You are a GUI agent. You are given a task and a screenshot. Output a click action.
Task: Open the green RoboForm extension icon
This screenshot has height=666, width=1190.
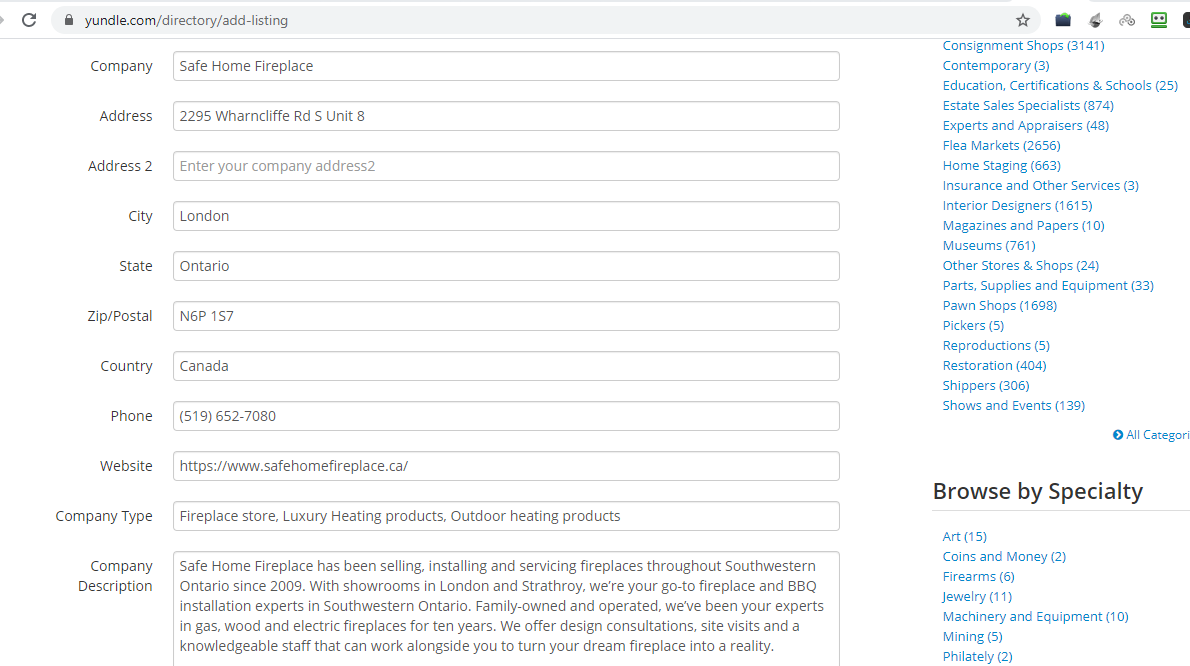pyautogui.click(x=1159, y=20)
